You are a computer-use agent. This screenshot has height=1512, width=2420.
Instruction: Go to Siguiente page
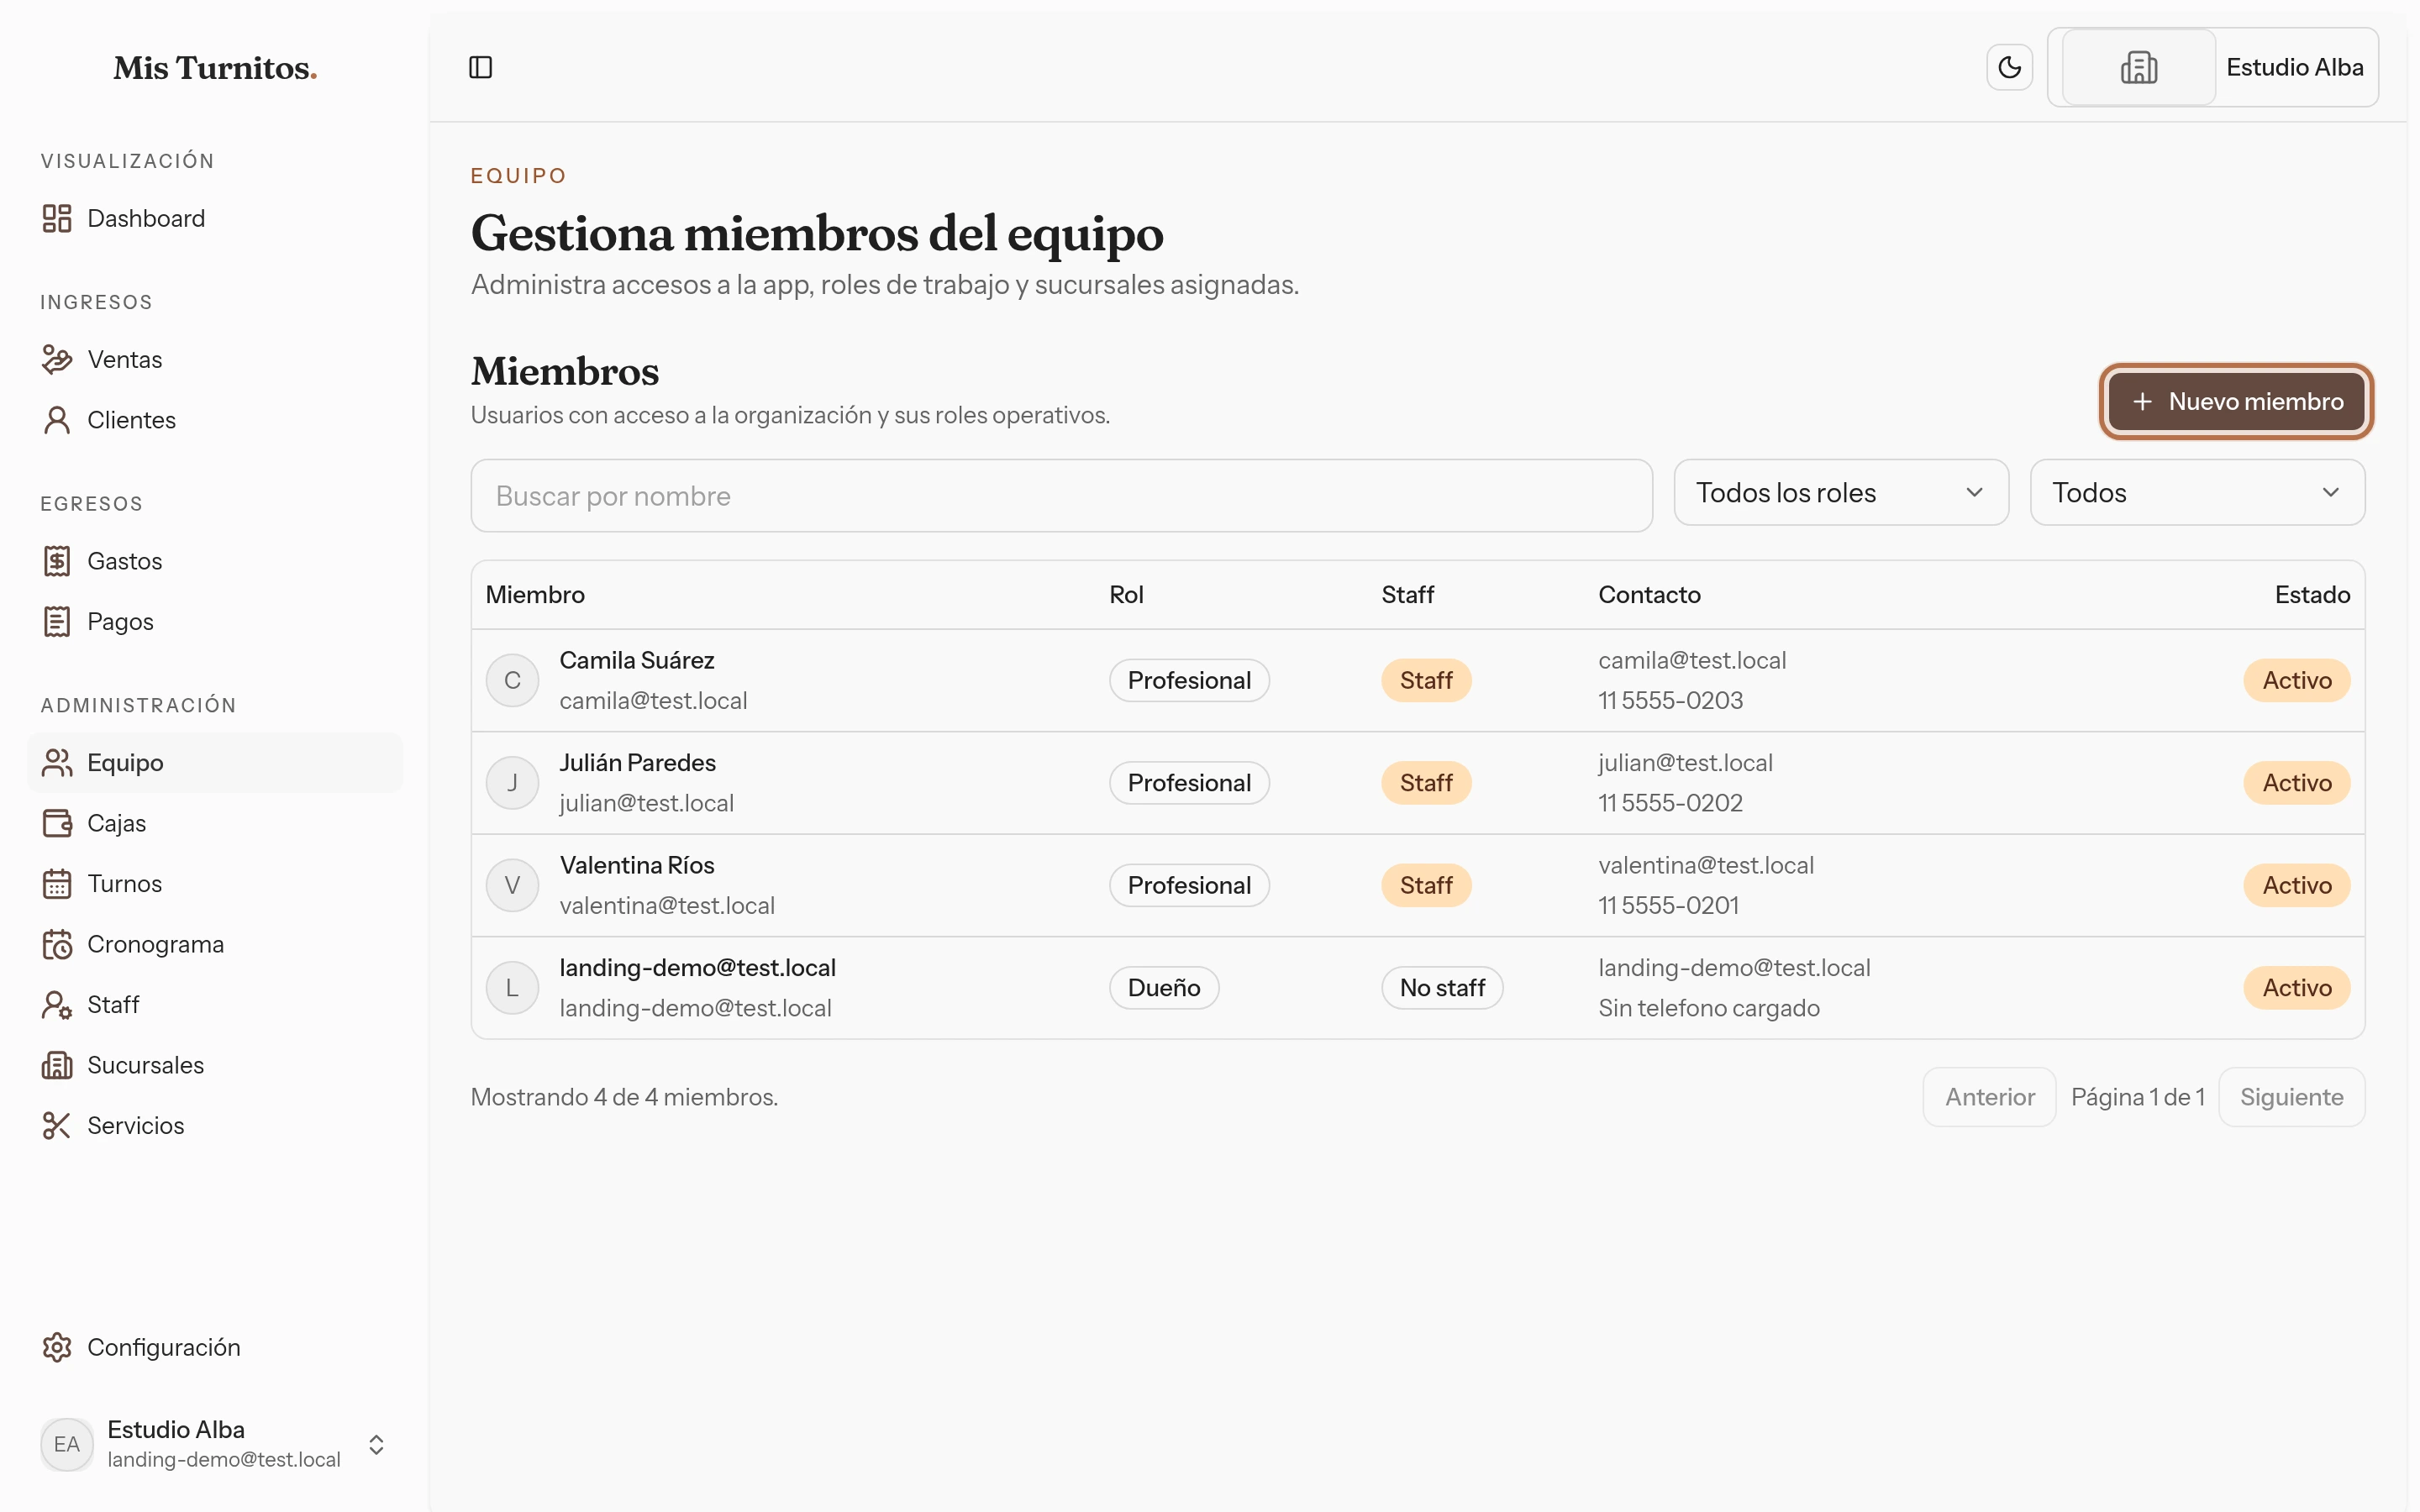point(2291,1097)
